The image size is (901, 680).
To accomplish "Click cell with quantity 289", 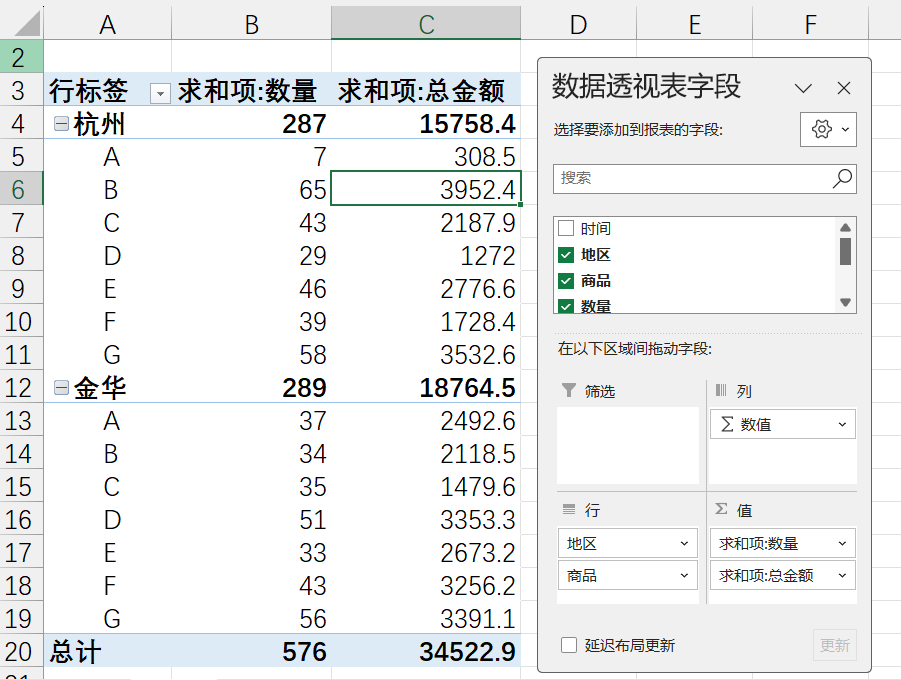I will [252, 388].
